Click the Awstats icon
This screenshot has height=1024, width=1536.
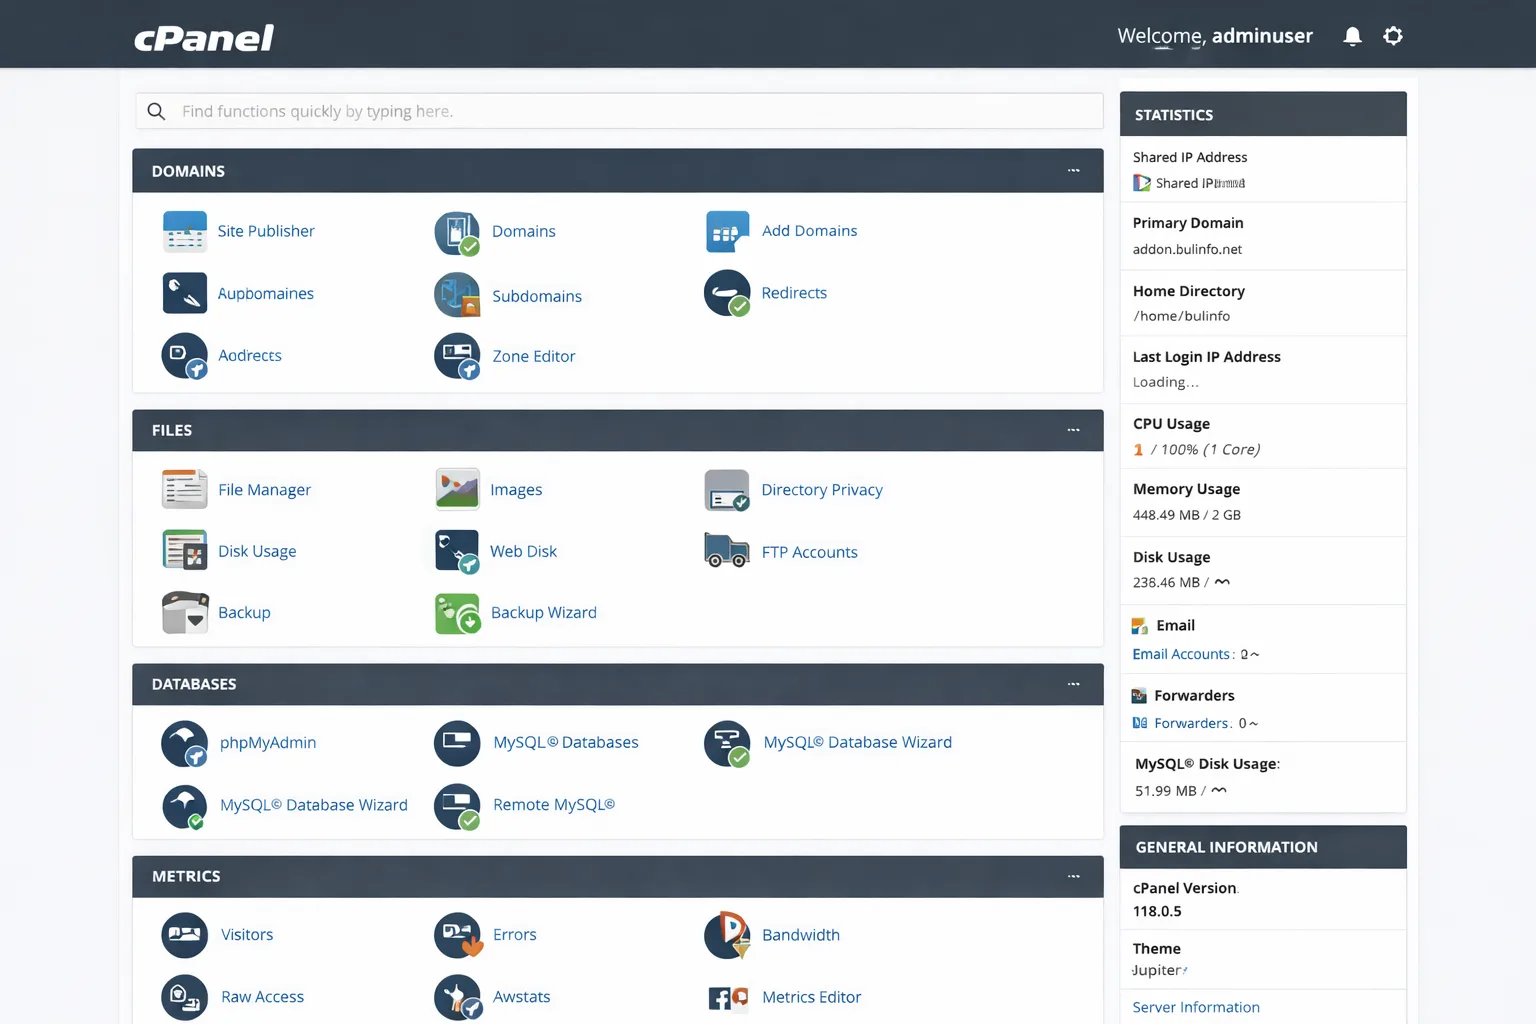(x=458, y=997)
